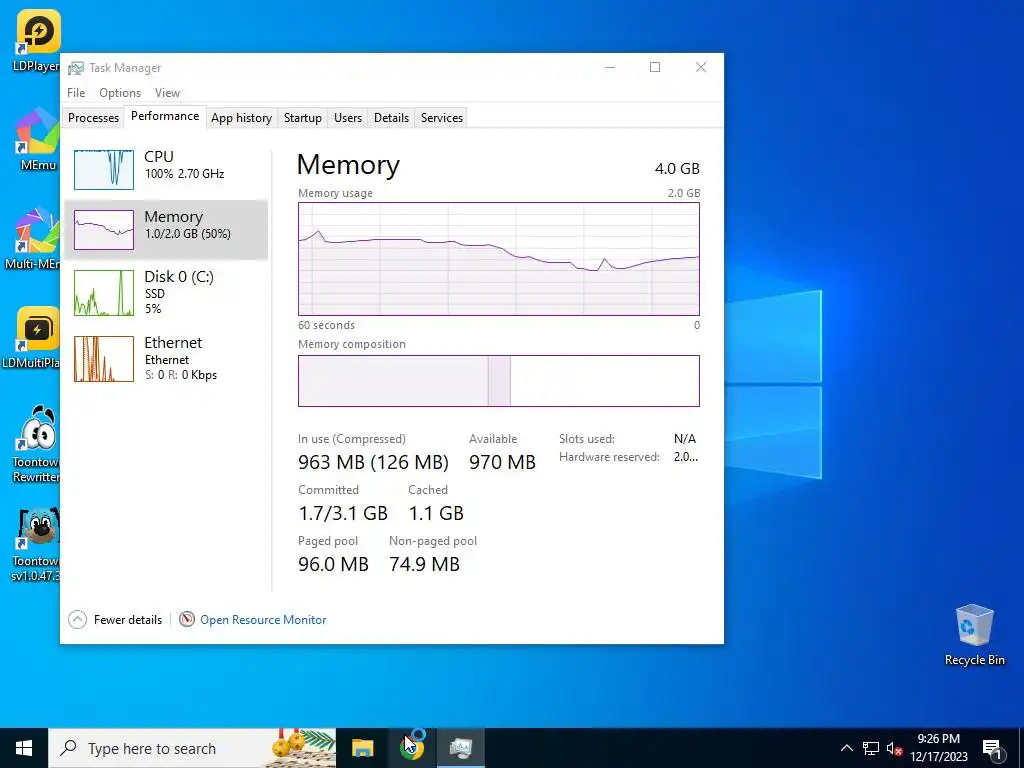Click the Memory usage graph
Viewport: 1024px width, 768px height.
499,259
